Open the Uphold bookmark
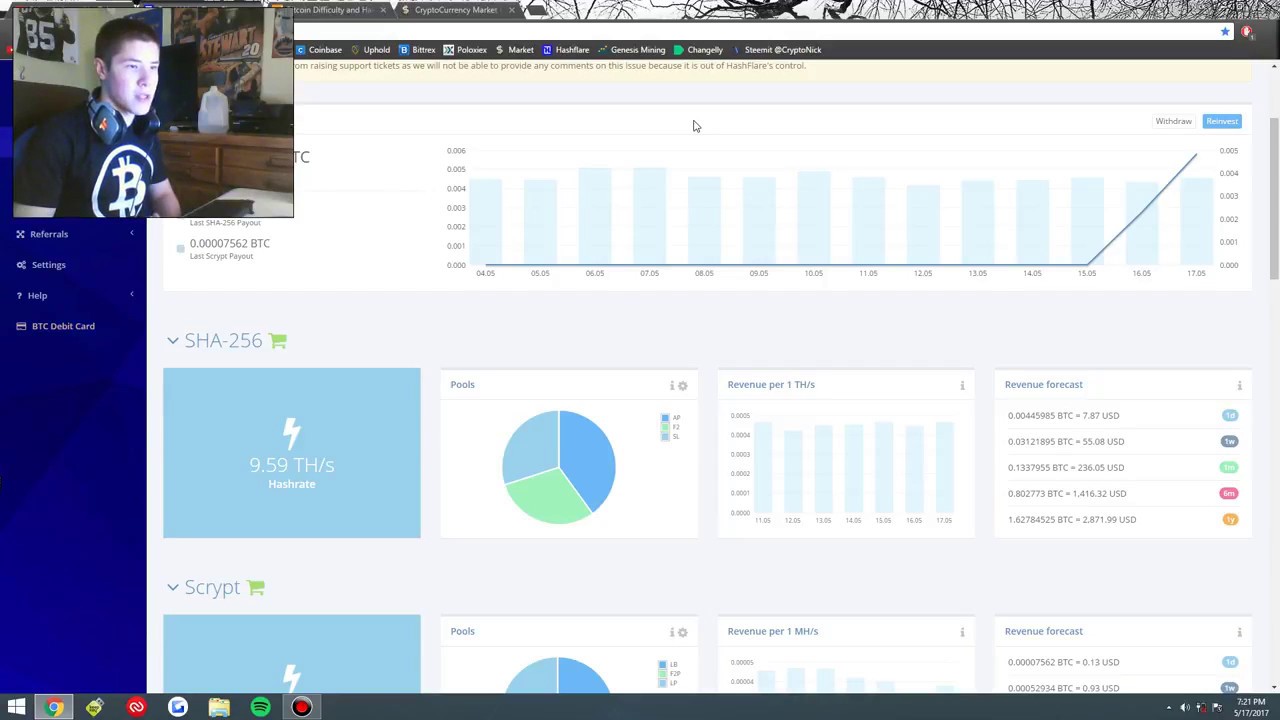This screenshot has height=720, width=1280. tap(369, 50)
